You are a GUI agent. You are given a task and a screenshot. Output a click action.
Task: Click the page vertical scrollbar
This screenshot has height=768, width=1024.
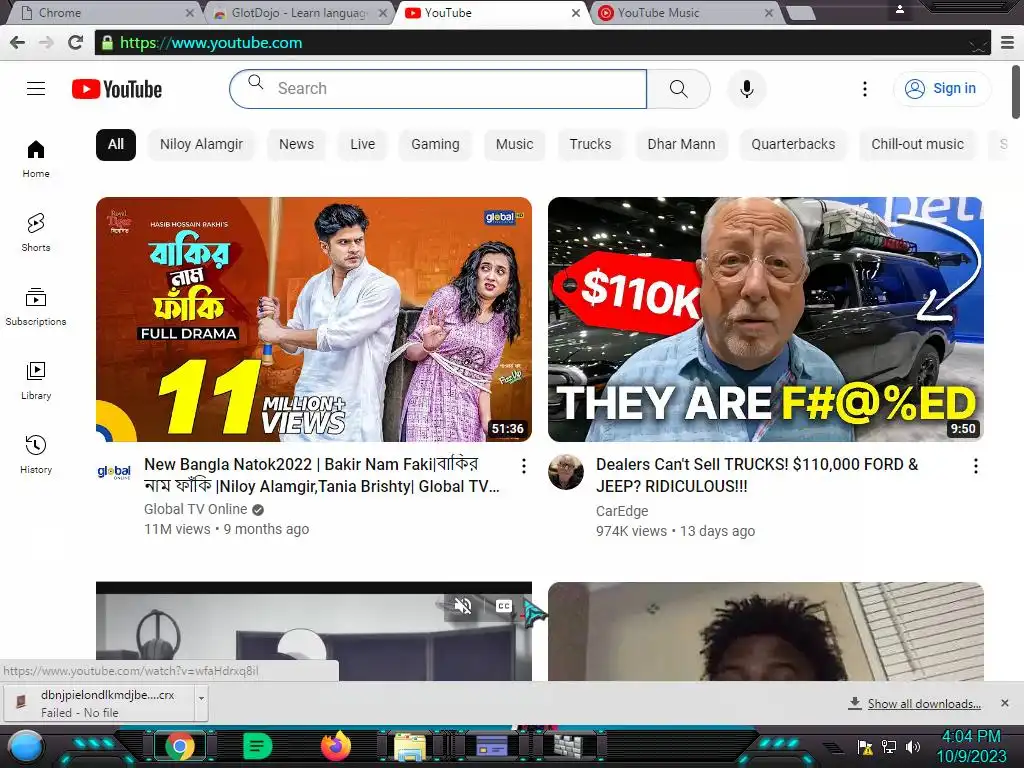(1016, 92)
